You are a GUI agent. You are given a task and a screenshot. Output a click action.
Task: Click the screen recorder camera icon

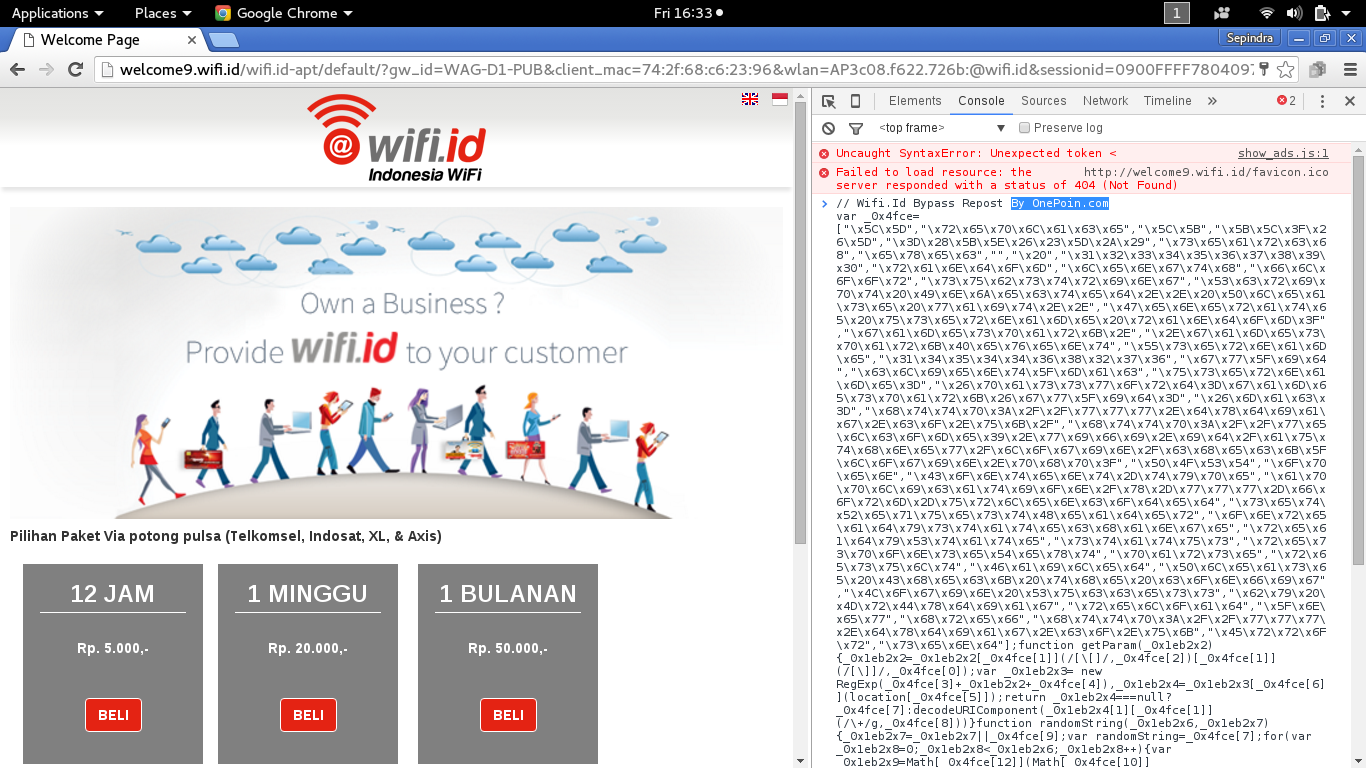pyautogui.click(x=1222, y=13)
